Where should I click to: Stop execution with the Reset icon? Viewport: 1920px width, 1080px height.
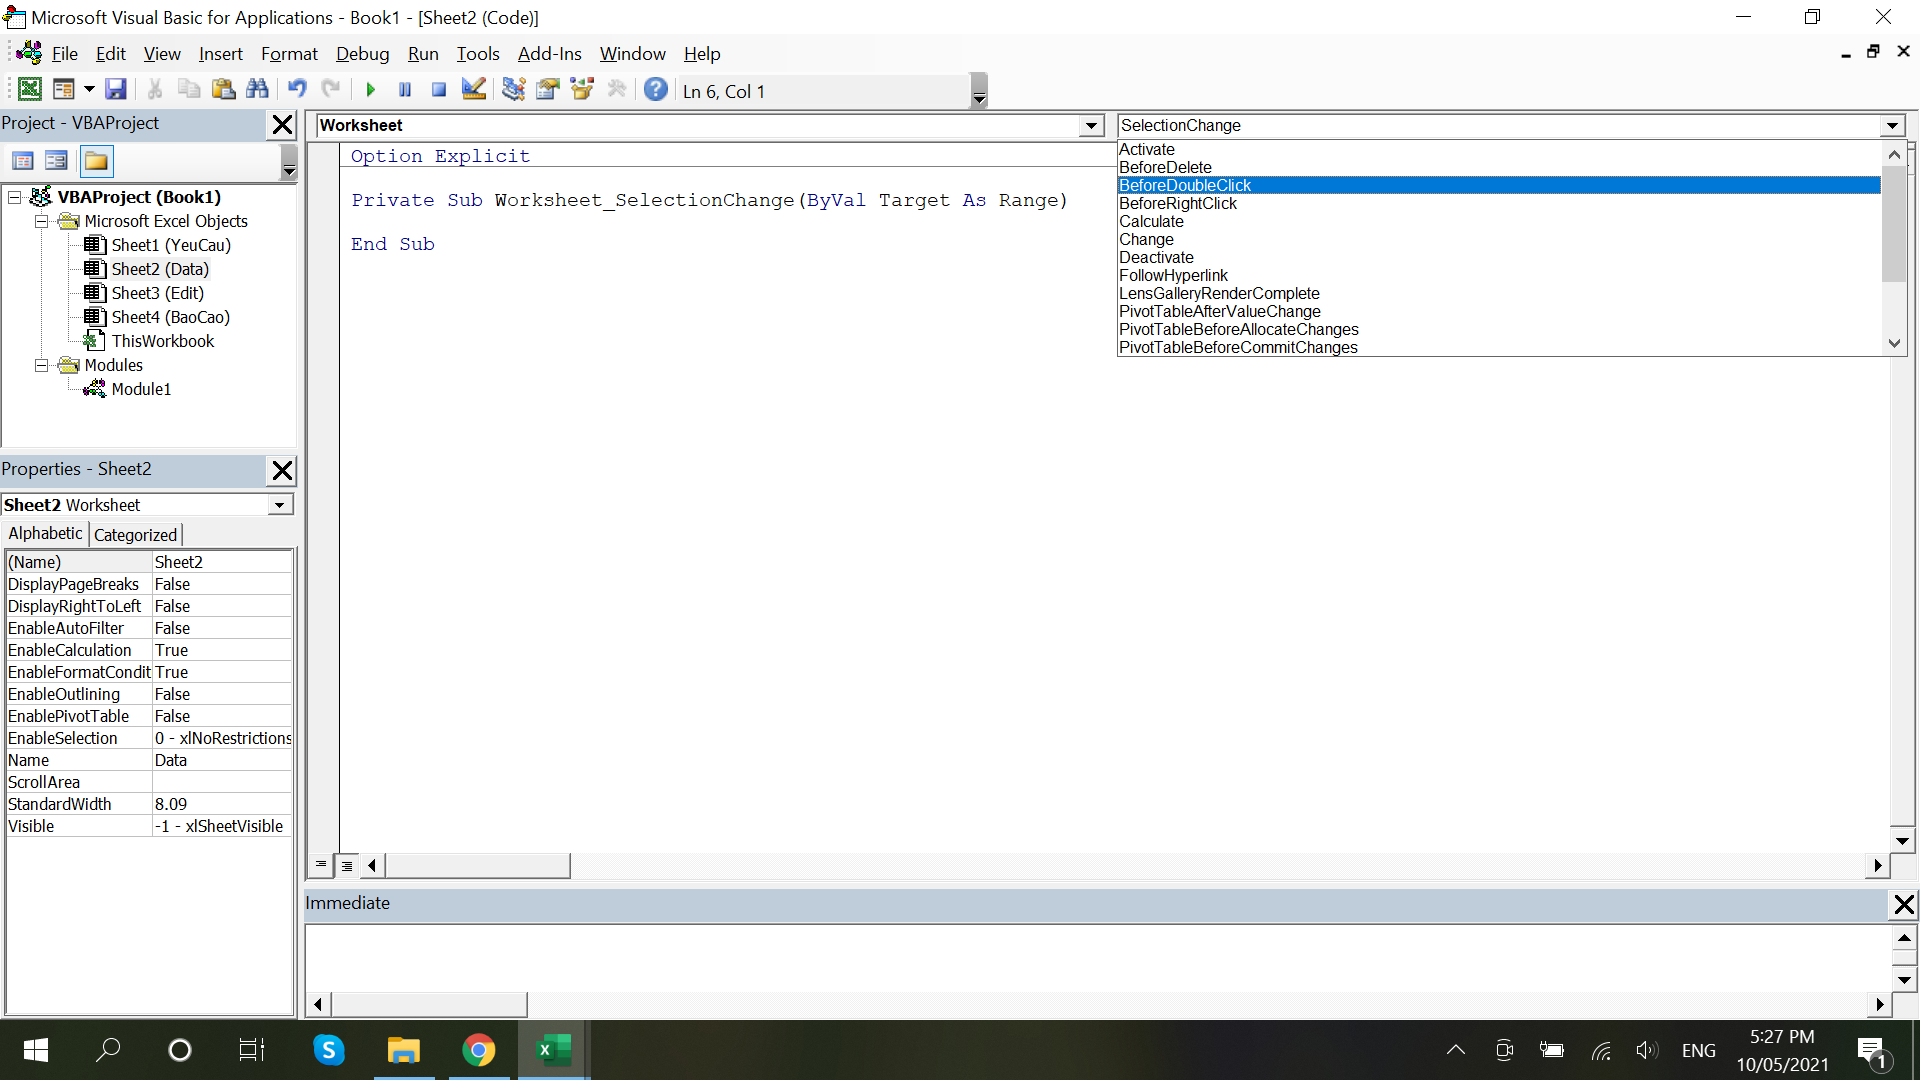coord(439,90)
